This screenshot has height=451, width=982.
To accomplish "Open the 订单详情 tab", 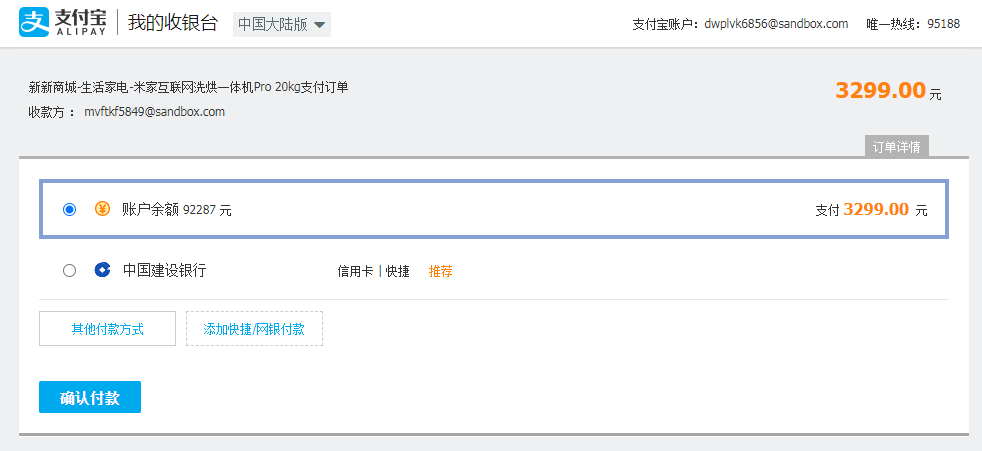I will point(897,147).
